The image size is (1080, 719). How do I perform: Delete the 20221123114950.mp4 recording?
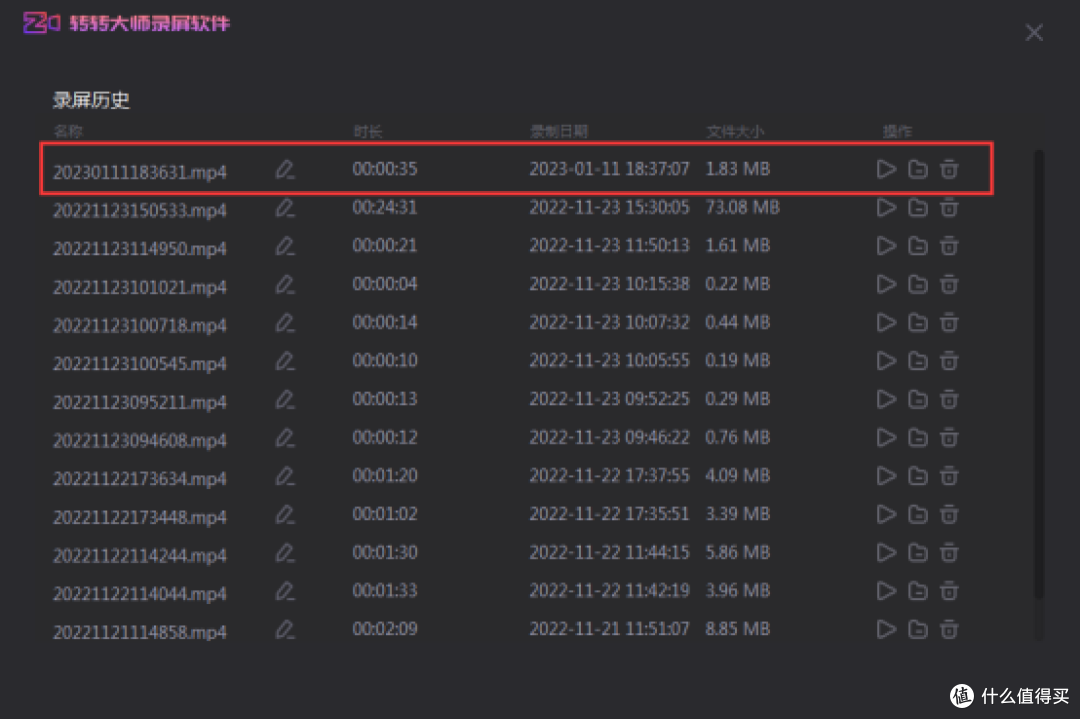tap(948, 246)
